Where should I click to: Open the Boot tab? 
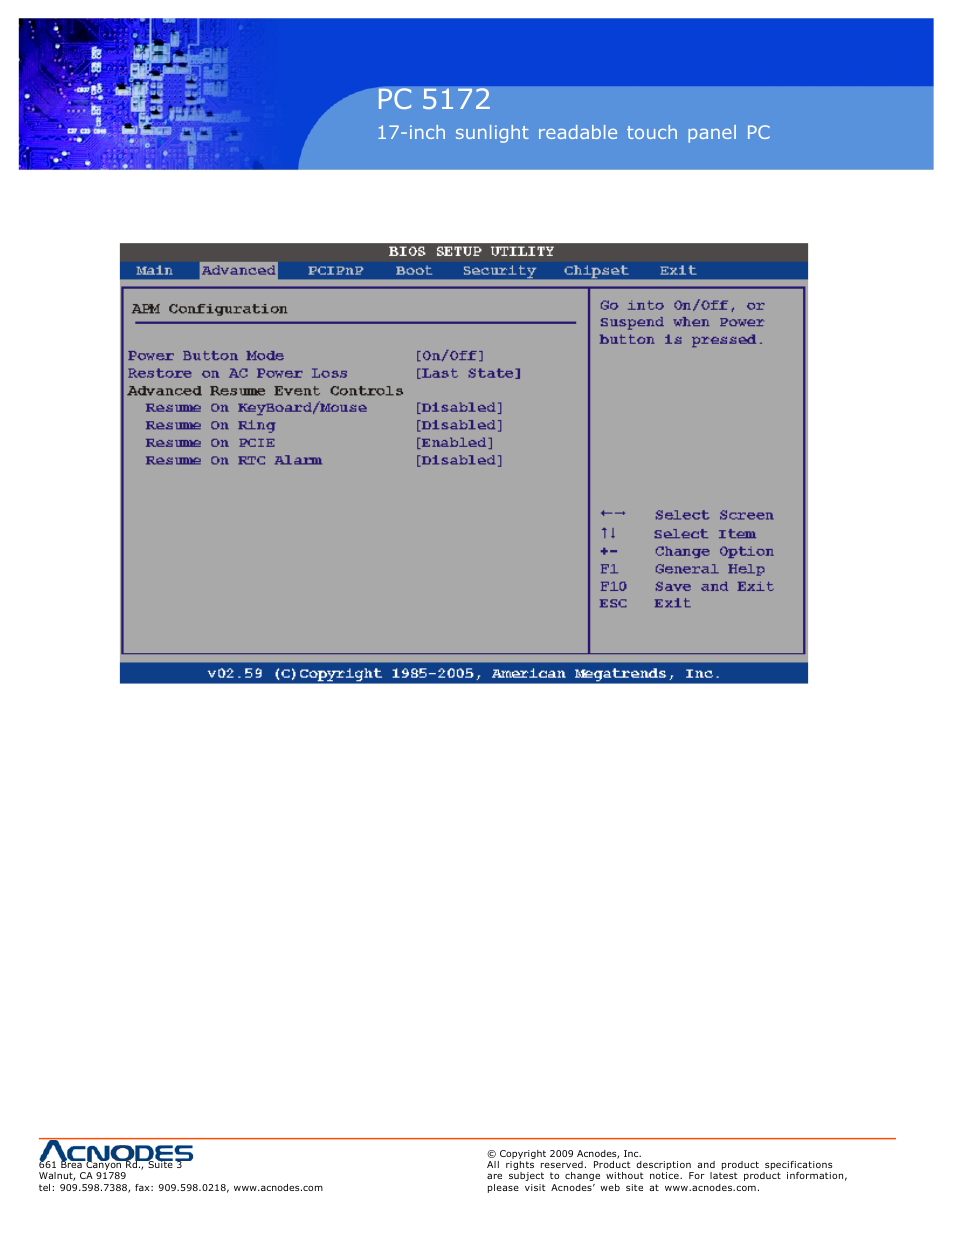pos(414,271)
